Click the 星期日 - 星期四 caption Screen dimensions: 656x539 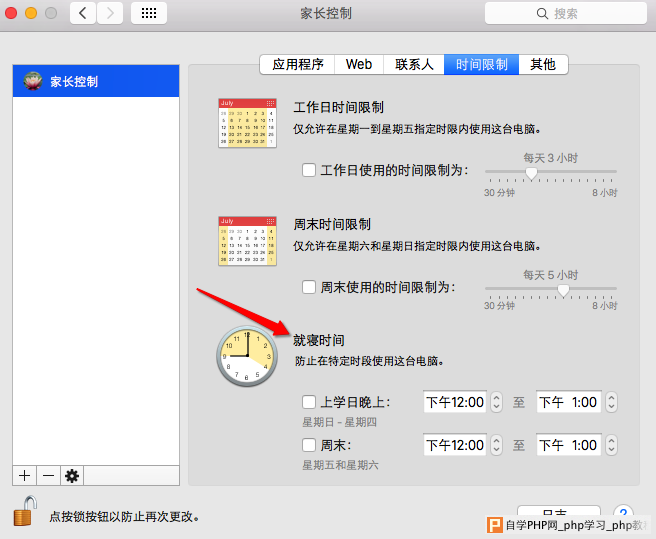340,422
